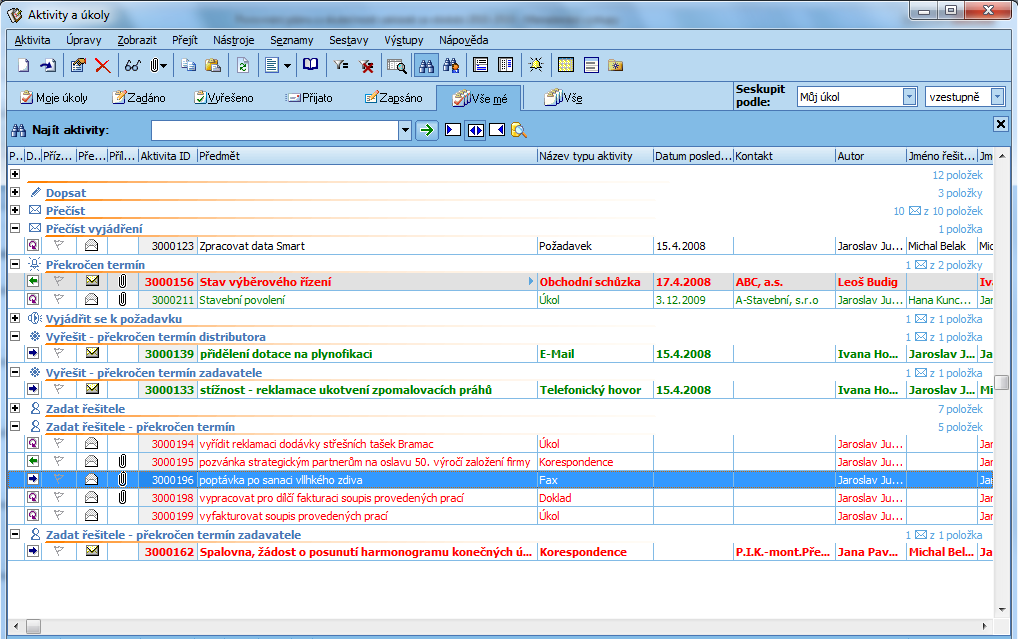The image size is (1018, 639).
Task: Click the magnifier icon in search bar
Action: (519, 130)
